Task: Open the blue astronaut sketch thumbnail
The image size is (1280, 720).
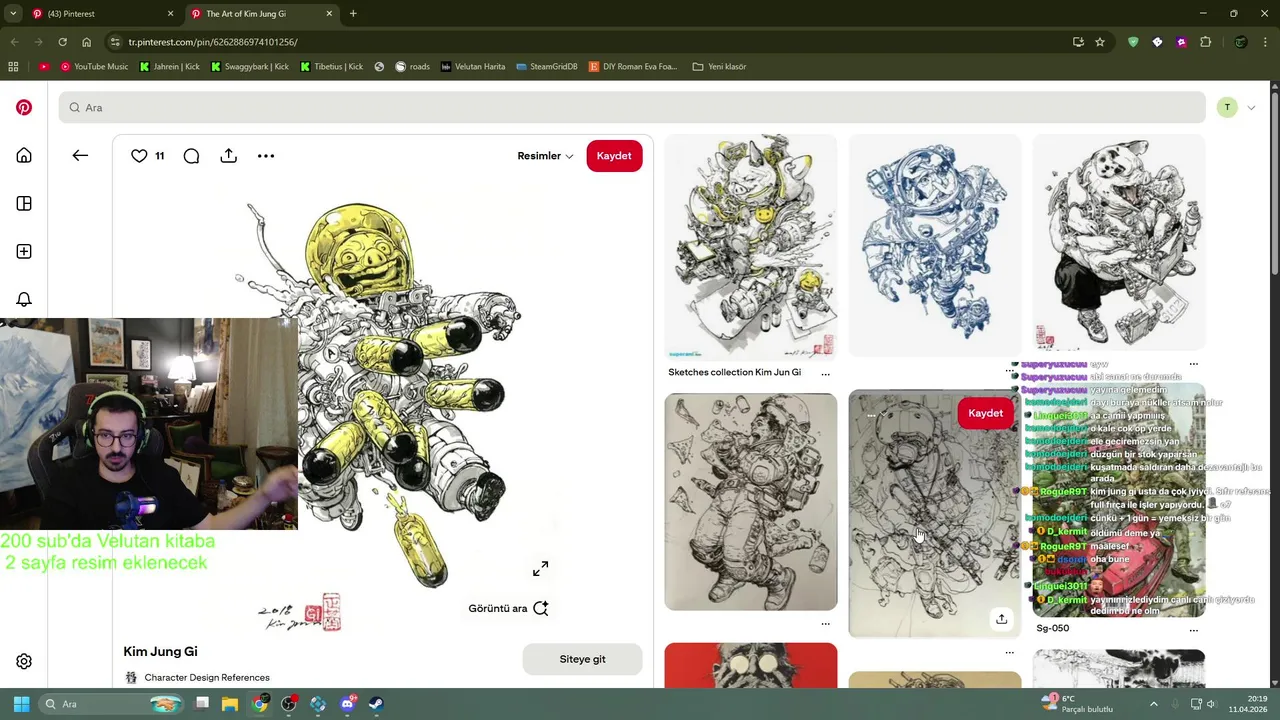Action: pyautogui.click(x=934, y=245)
